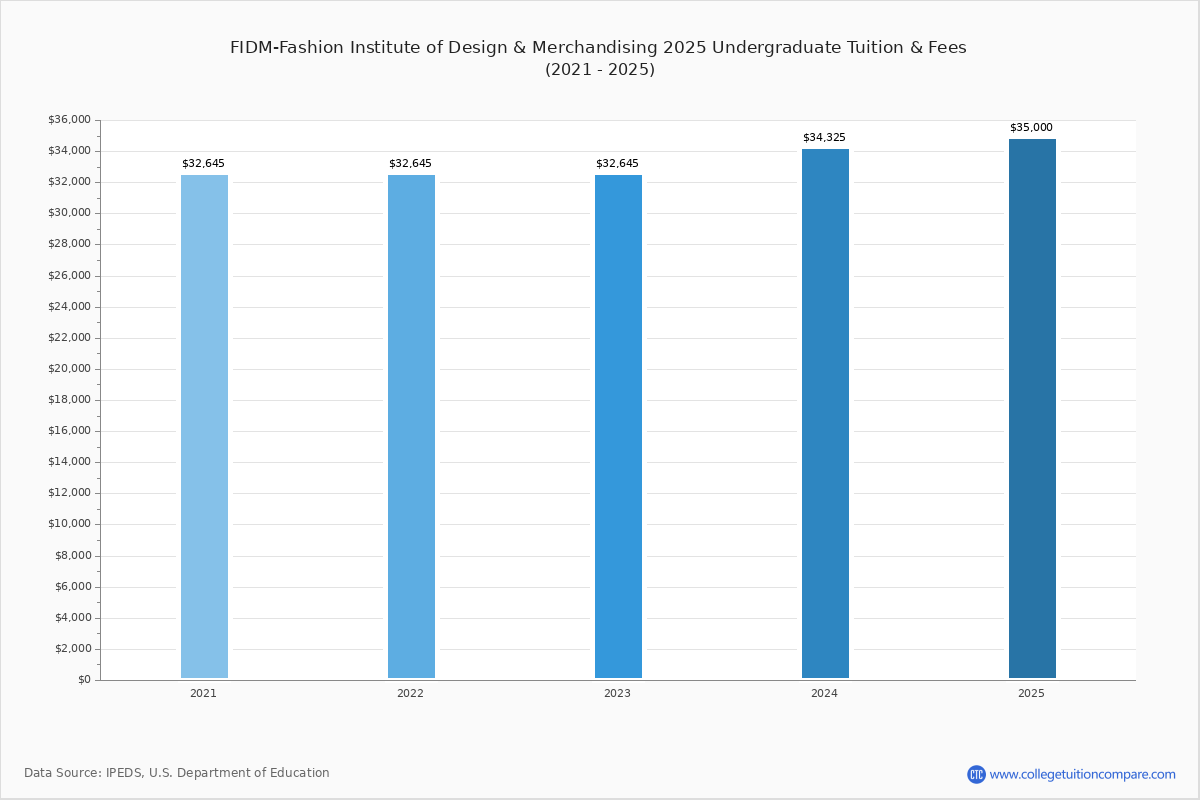Click the $34,325 data label

pyautogui.click(x=824, y=137)
